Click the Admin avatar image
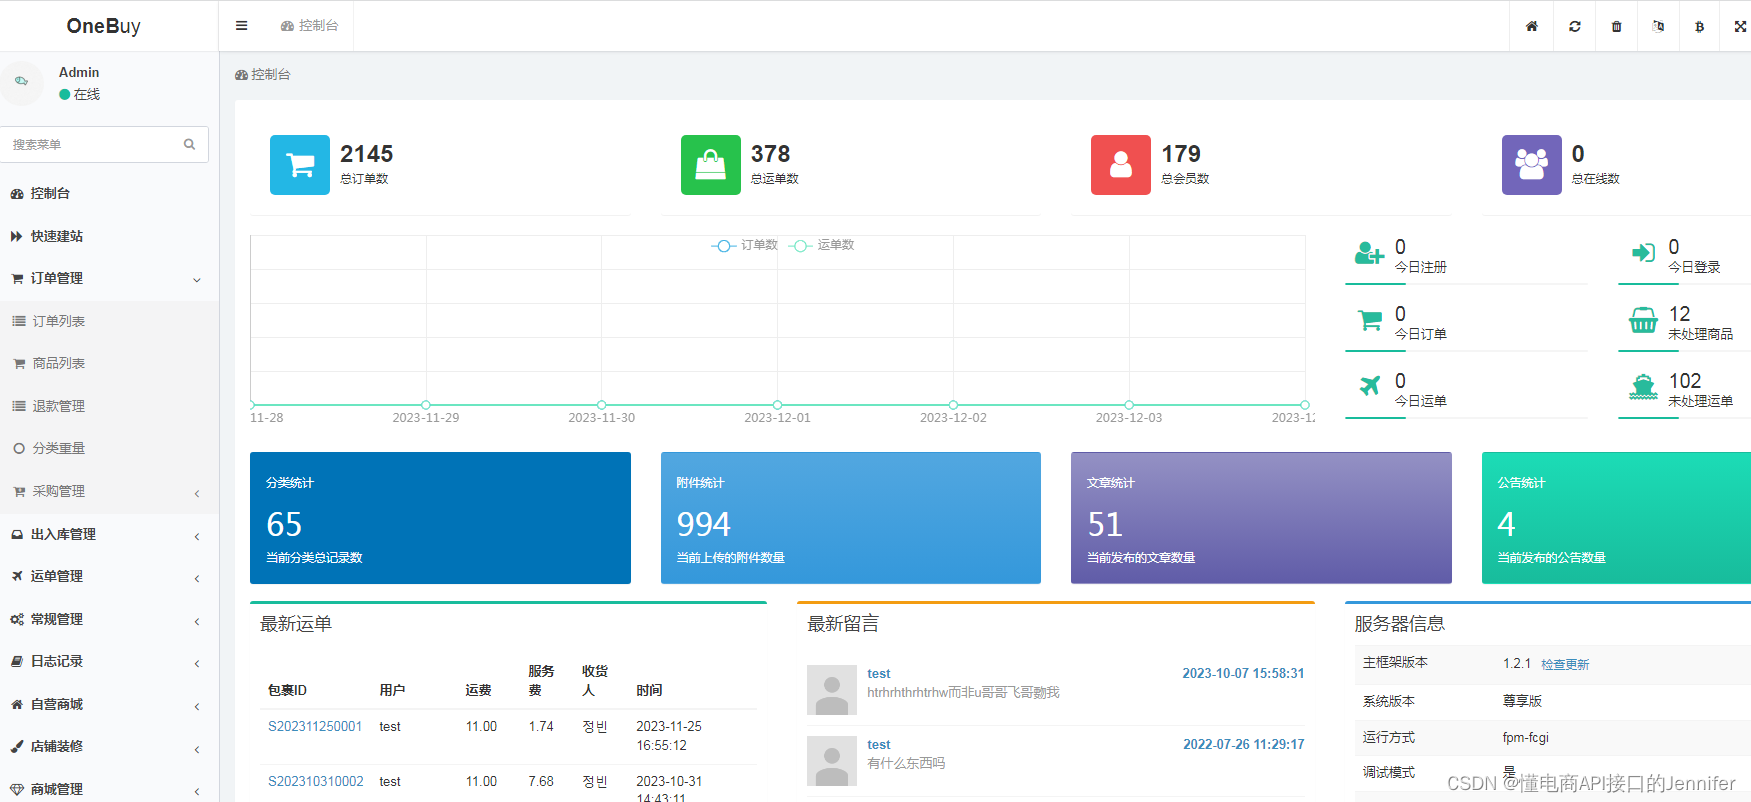The height and width of the screenshot is (802, 1751). [x=21, y=82]
